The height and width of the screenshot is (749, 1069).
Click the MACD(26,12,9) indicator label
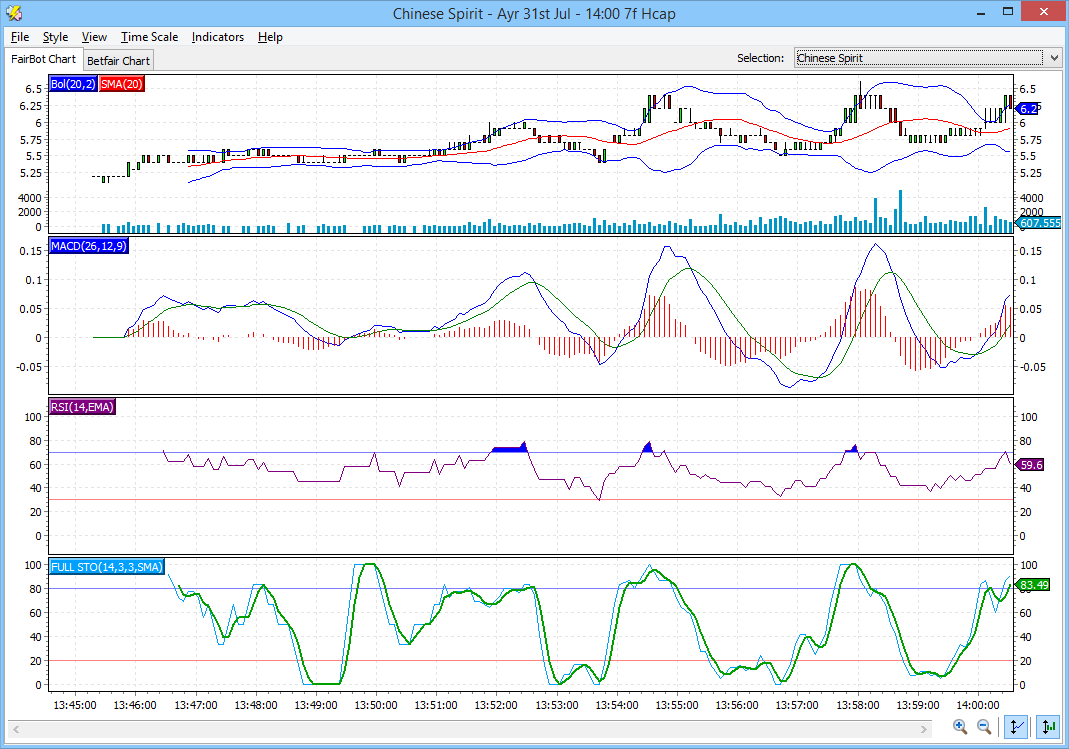pos(89,246)
